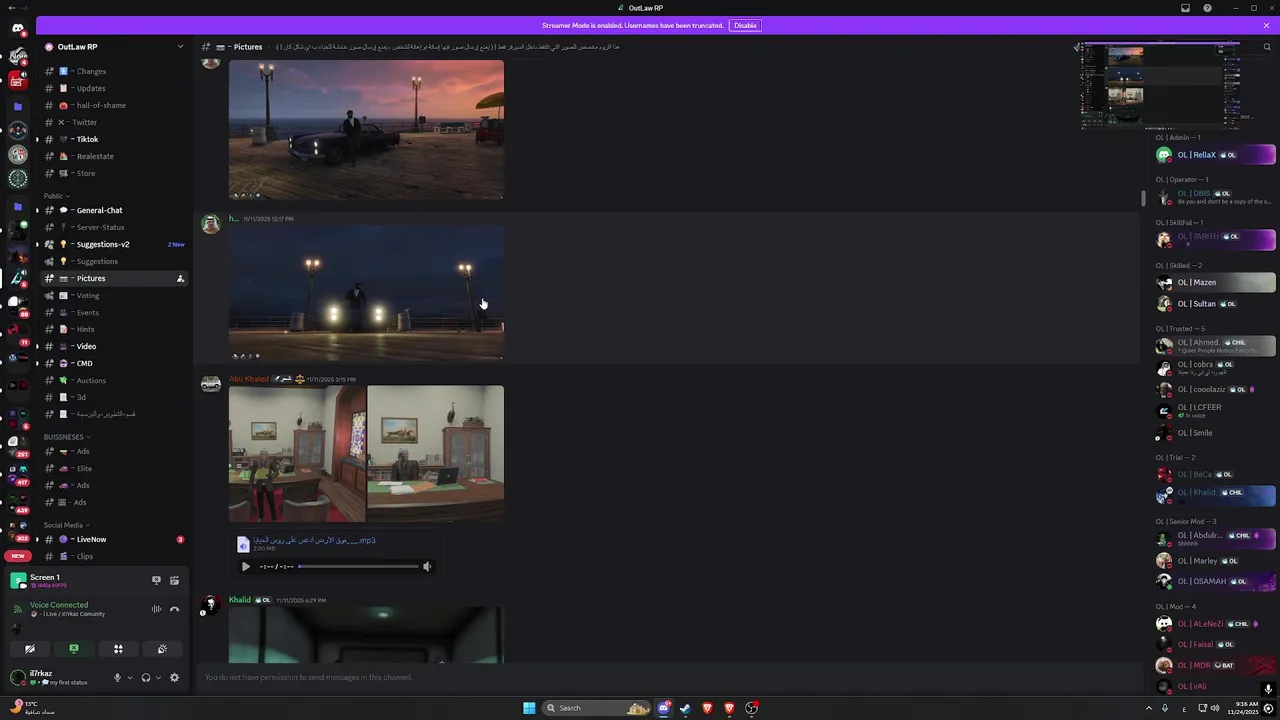Open the Realestate channel
1280x720 pixels.
[113, 156]
